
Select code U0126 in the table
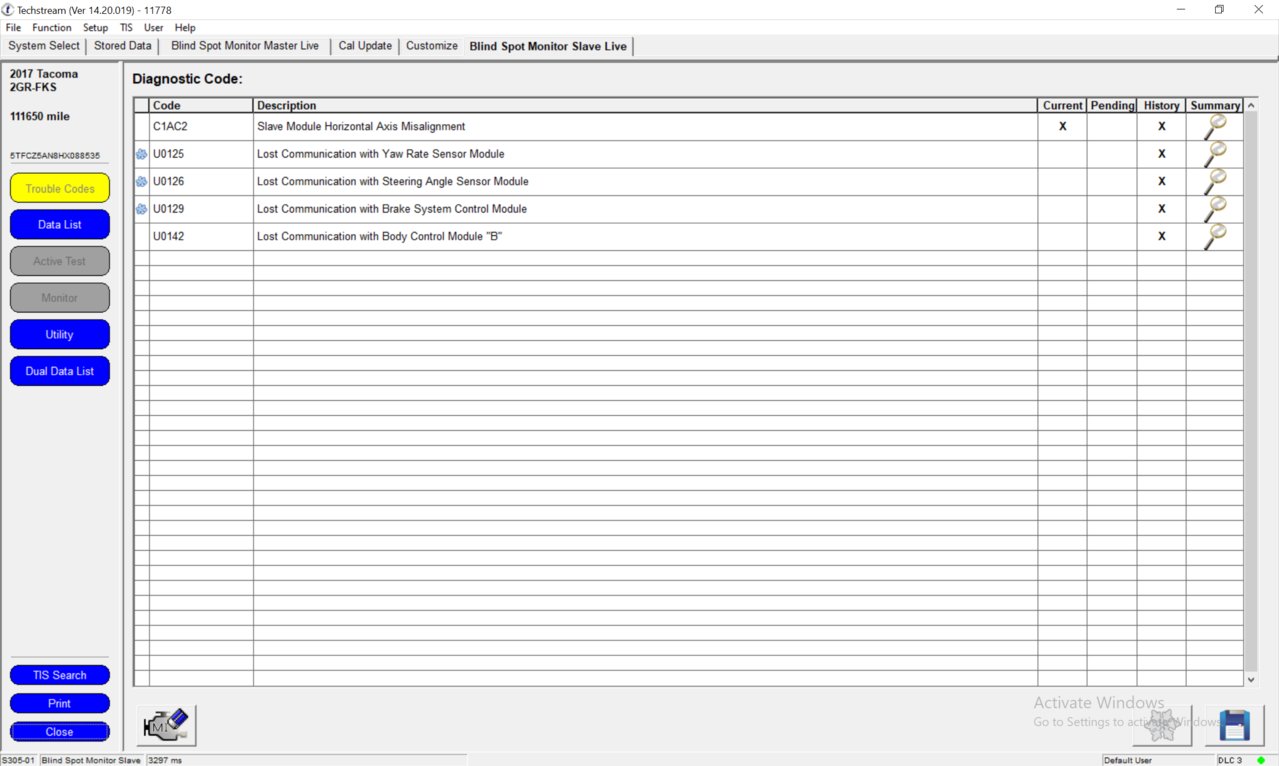[169, 182]
